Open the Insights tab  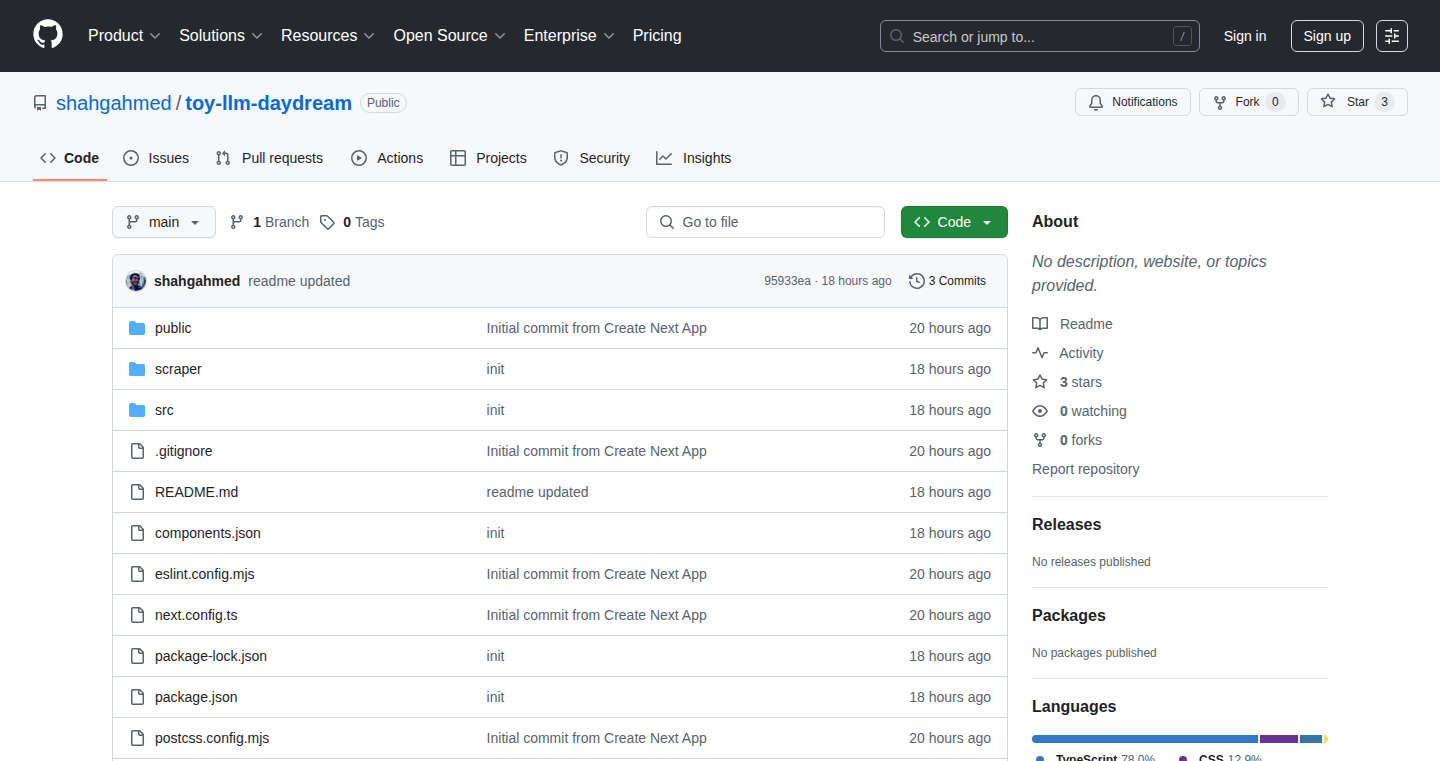694,158
